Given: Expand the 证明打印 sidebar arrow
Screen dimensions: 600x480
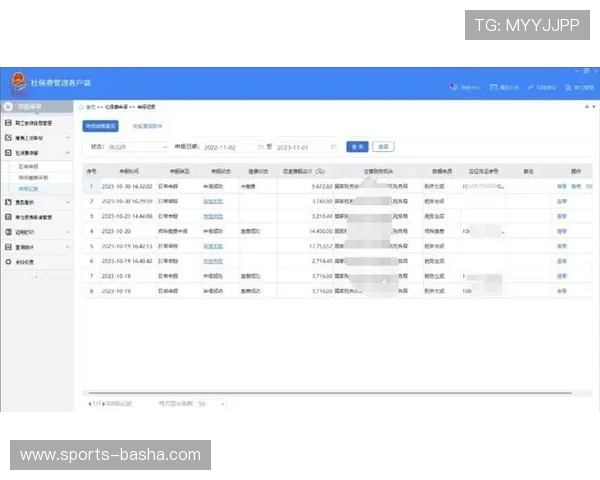Looking at the screenshot, I should [67, 232].
